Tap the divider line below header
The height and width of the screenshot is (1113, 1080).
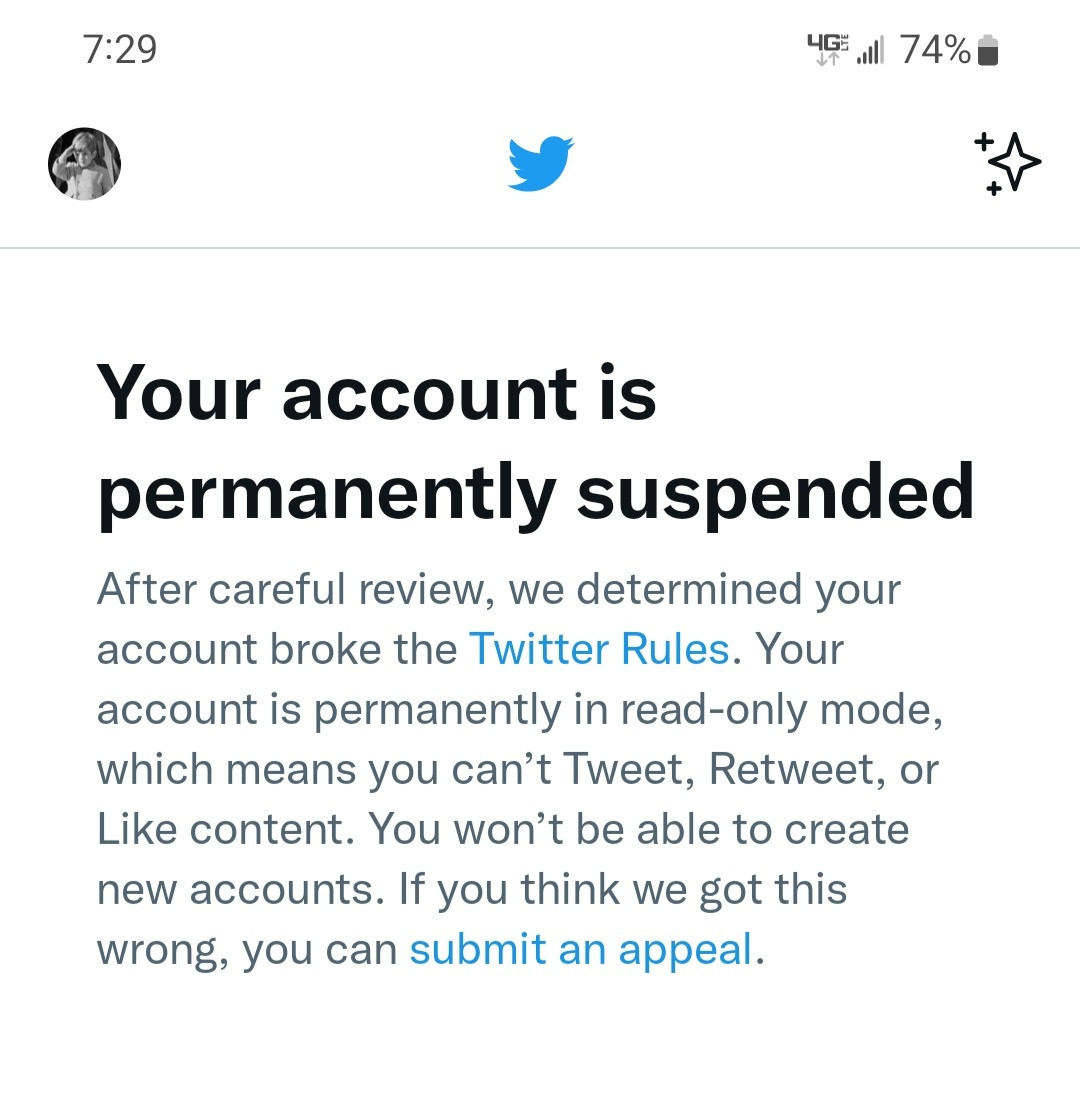pos(540,247)
